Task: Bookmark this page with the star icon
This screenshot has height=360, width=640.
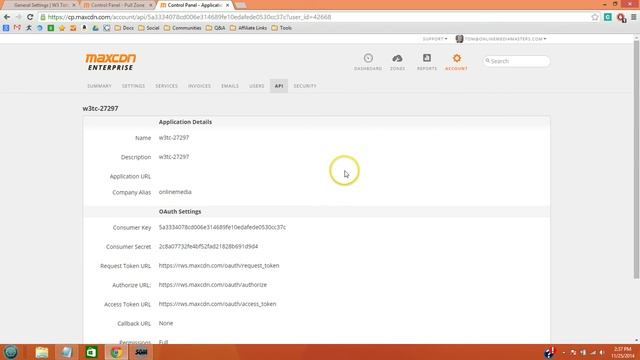Action: point(595,17)
